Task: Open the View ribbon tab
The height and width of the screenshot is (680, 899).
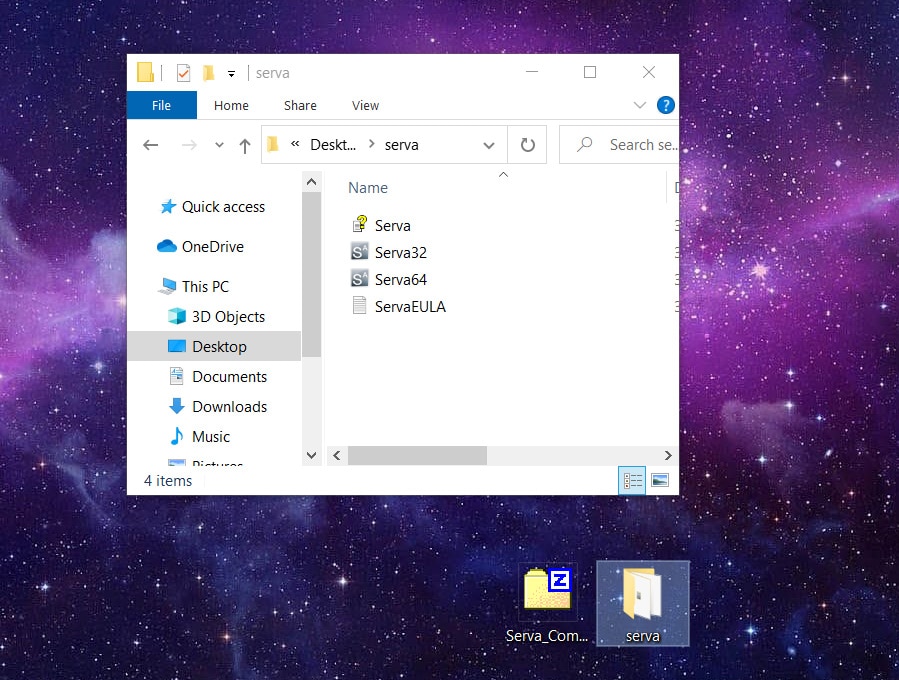Action: pos(365,105)
